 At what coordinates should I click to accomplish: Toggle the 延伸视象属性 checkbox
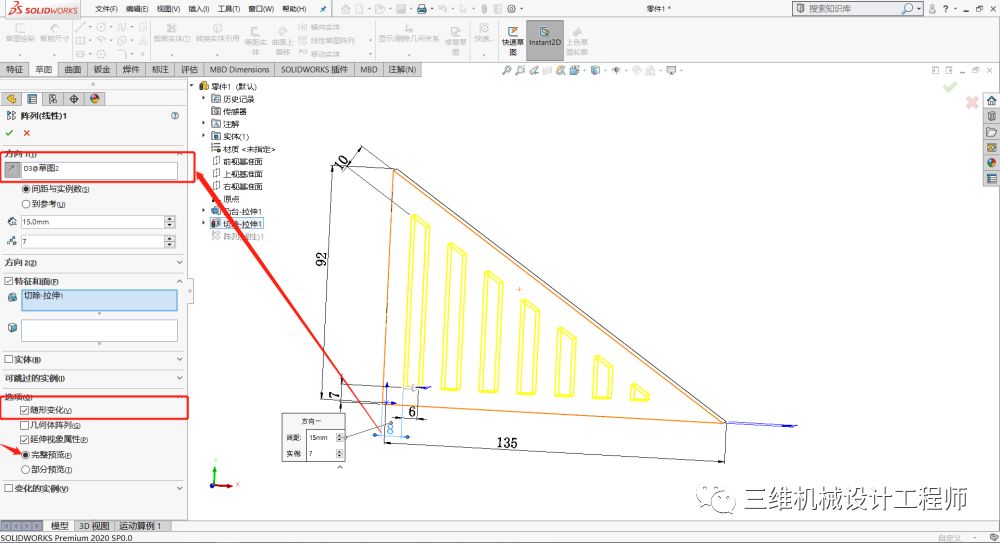pos(24,440)
